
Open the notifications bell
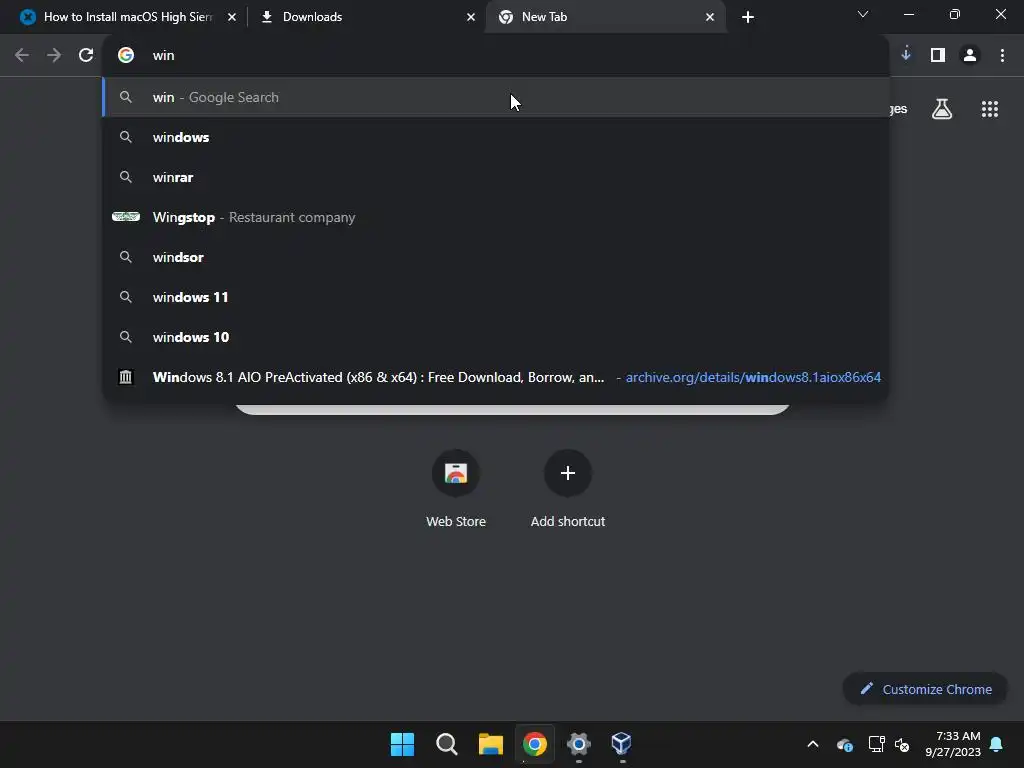click(x=997, y=744)
